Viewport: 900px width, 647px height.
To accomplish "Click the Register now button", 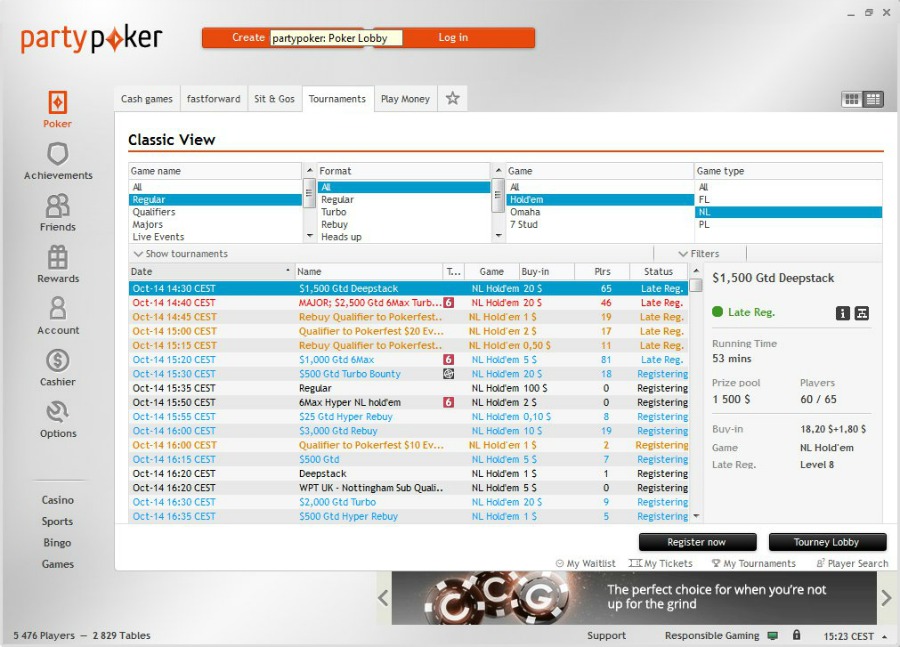I will coord(697,542).
